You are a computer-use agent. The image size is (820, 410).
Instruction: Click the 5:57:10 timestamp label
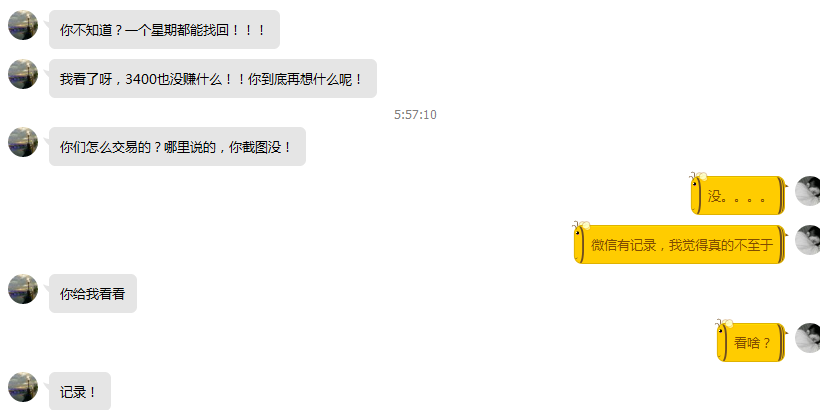pos(415,115)
